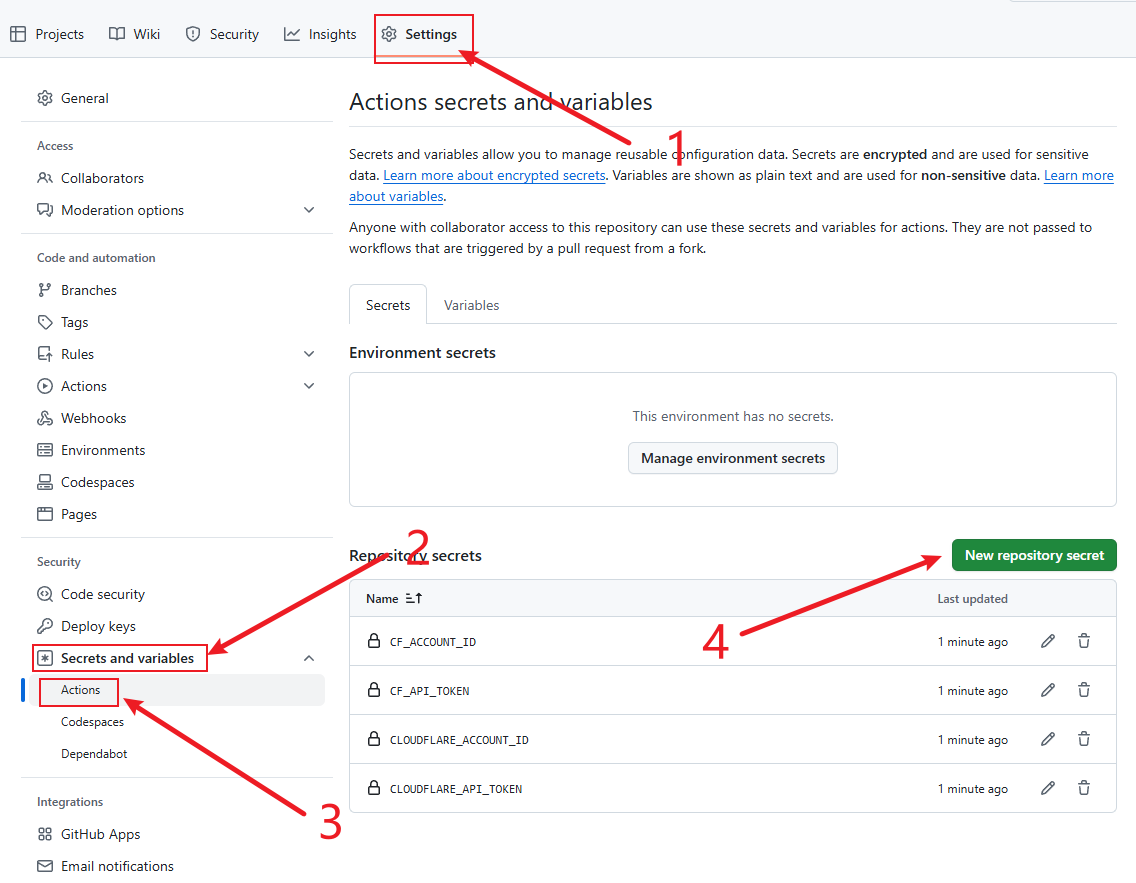This screenshot has width=1136, height=883.
Task: Edit the CLOUDFLARE_ACCOUNT_ID secret via pencil icon
Action: click(x=1048, y=739)
